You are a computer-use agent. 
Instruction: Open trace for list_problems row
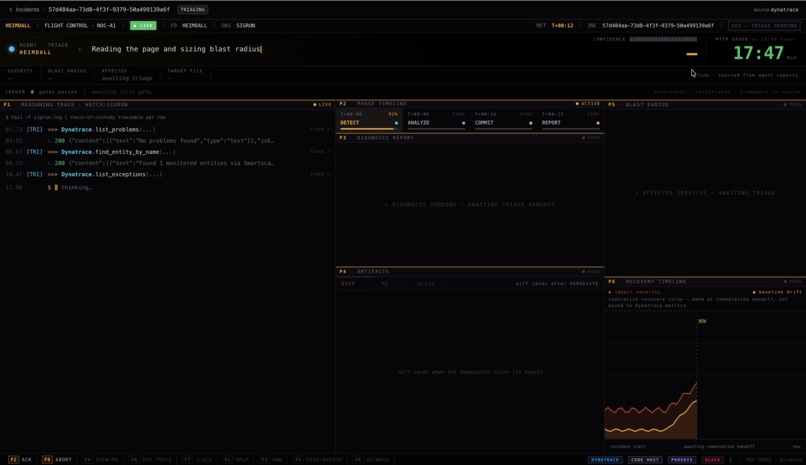320,129
